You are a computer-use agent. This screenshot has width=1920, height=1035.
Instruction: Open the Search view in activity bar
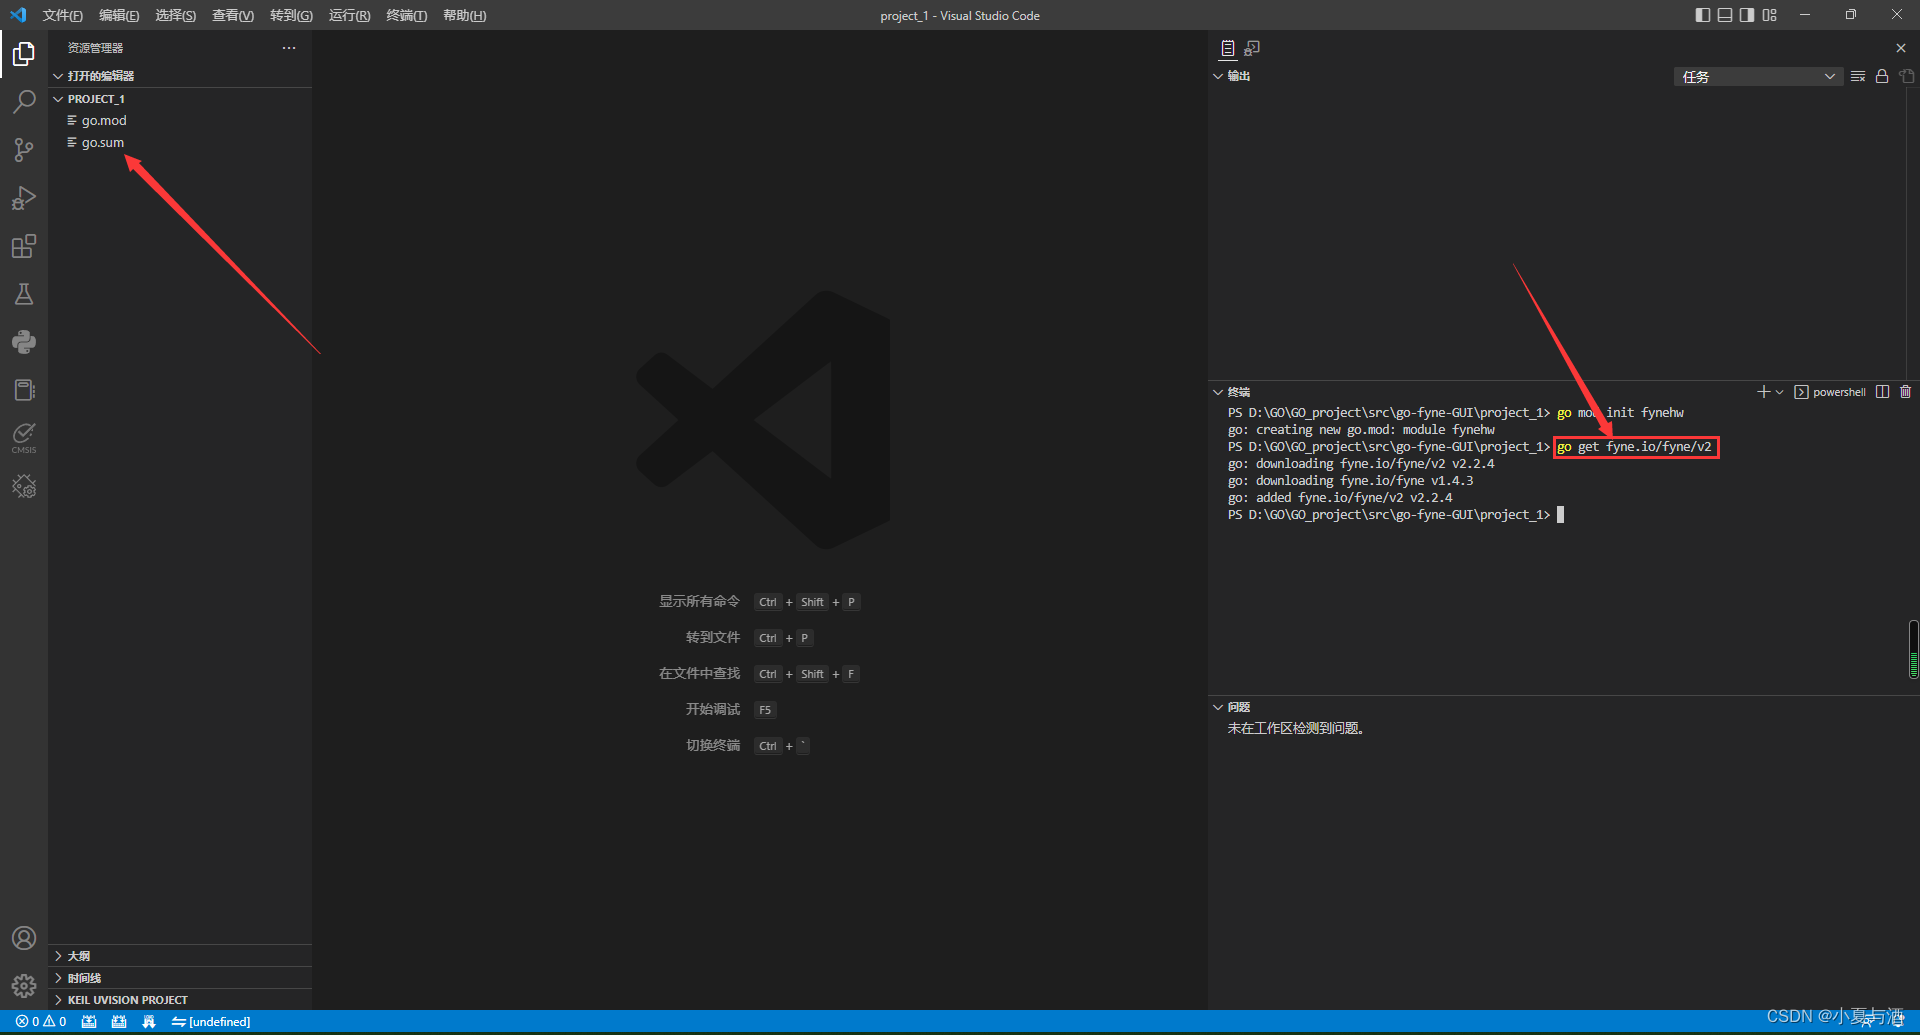click(x=24, y=101)
